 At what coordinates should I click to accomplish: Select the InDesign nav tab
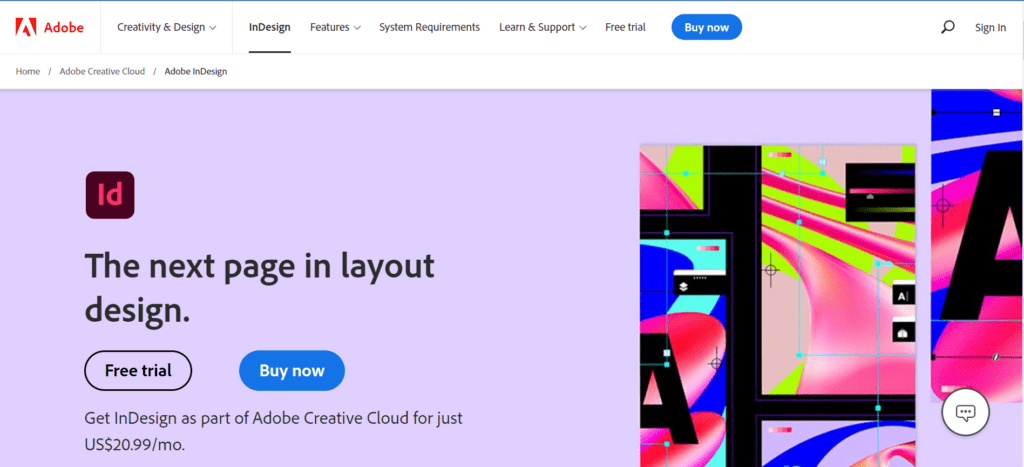click(x=270, y=27)
